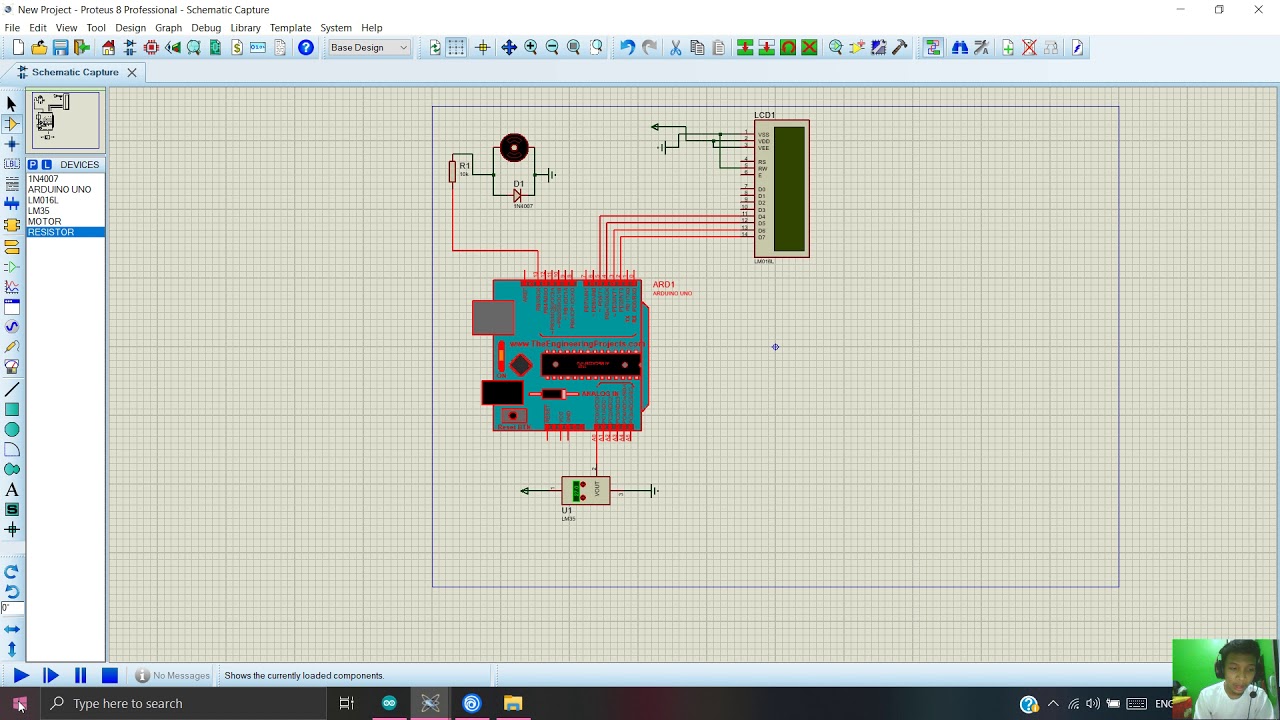Open the PCB Layout chip icon
1280x720 pixels.
152,48
